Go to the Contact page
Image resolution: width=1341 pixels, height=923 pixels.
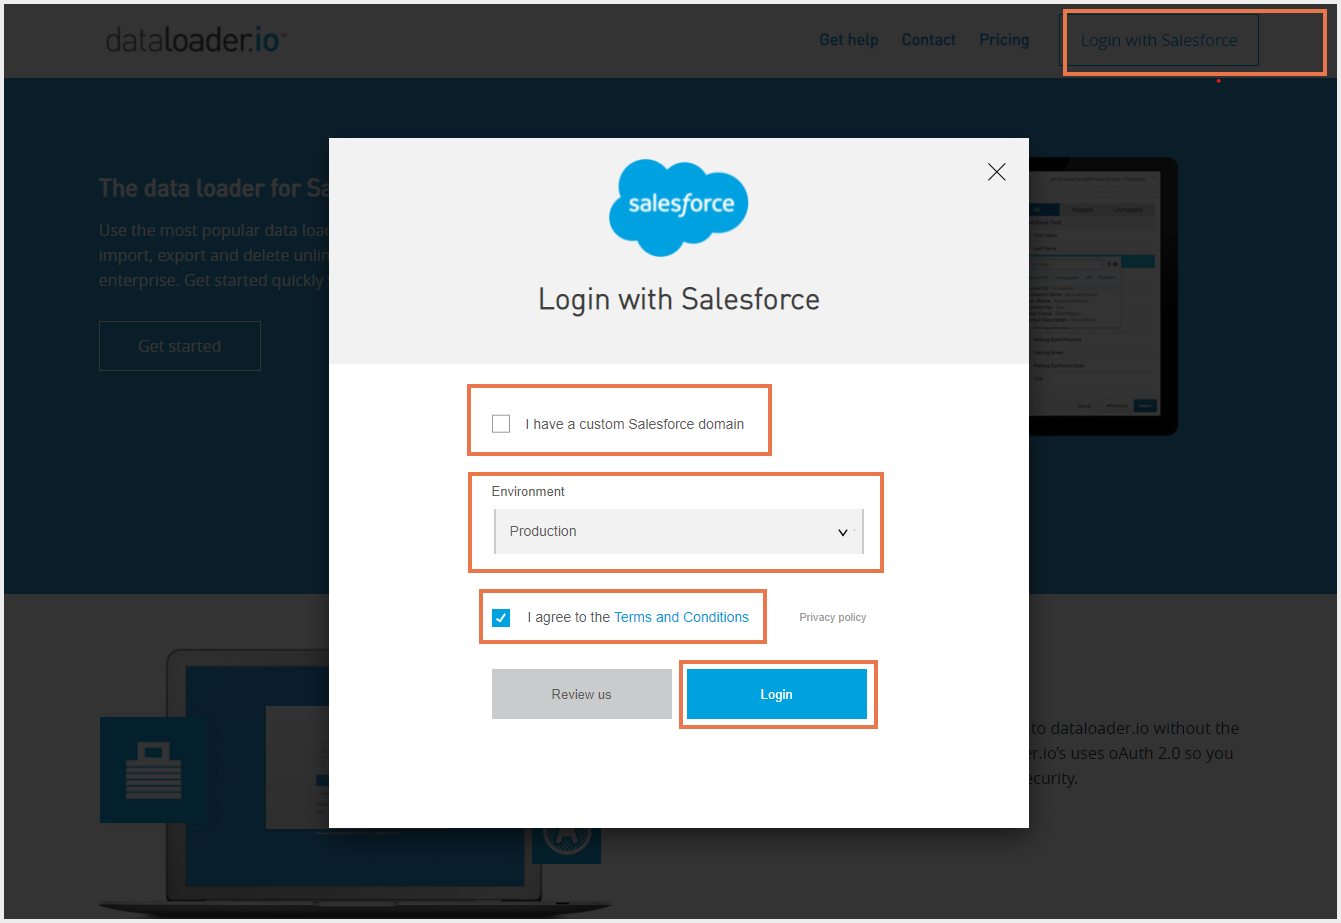click(x=928, y=39)
